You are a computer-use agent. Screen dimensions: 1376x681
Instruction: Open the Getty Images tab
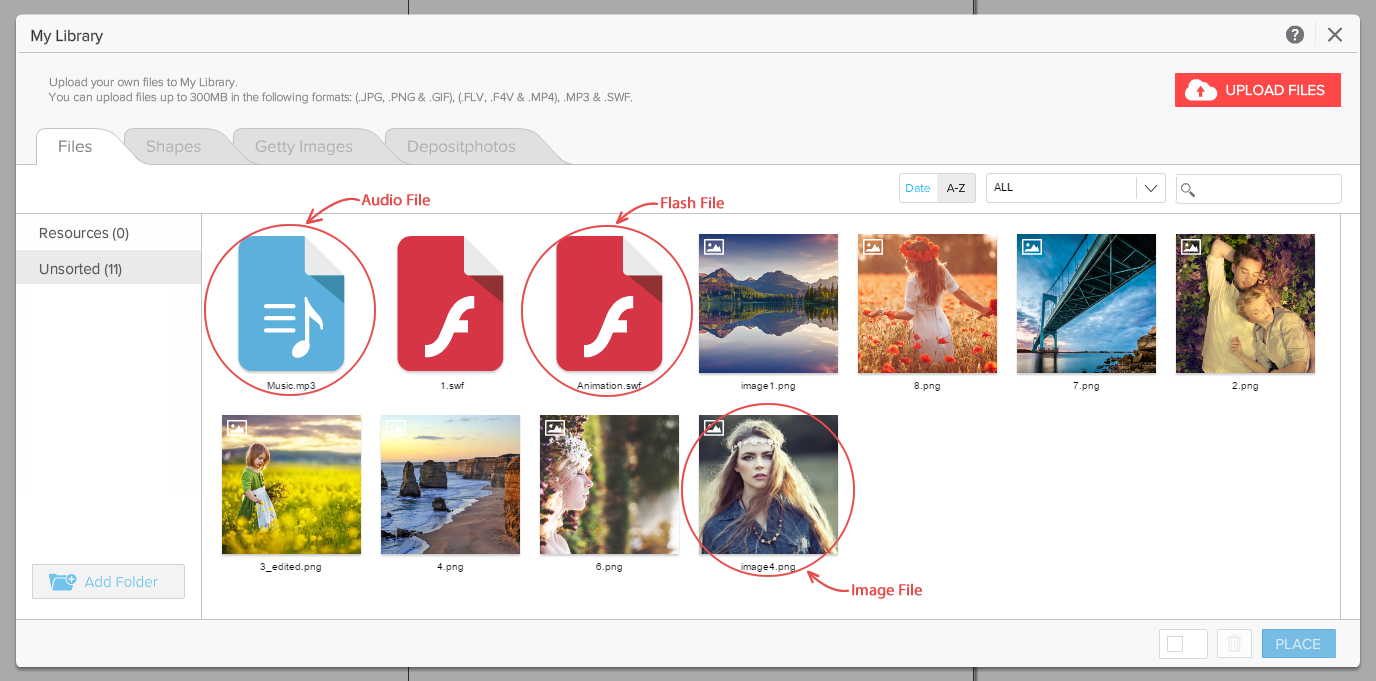(303, 147)
